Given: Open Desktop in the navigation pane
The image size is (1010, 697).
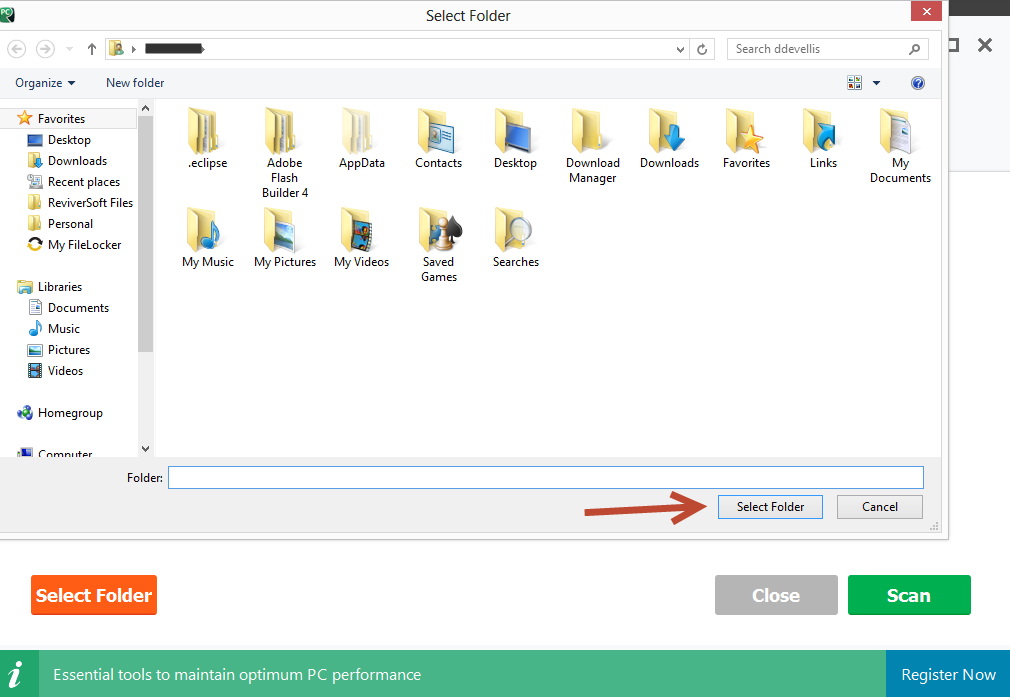Looking at the screenshot, I should click(69, 140).
